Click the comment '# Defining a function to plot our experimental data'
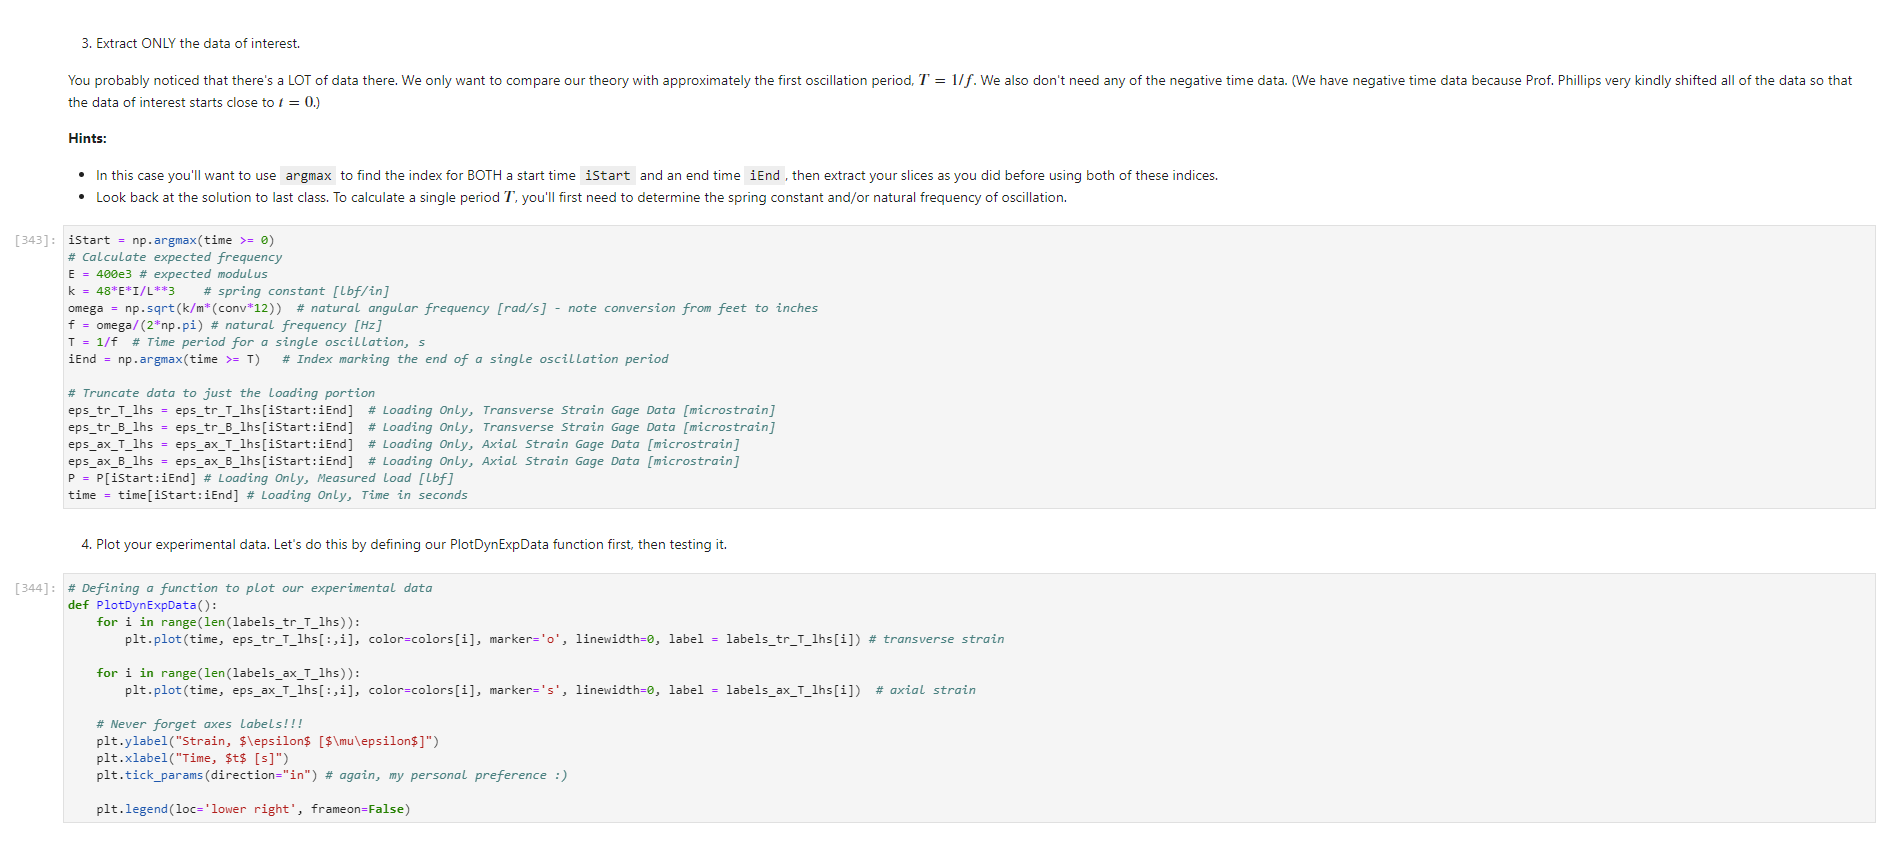Screen dimensions: 1889x847 pos(250,588)
